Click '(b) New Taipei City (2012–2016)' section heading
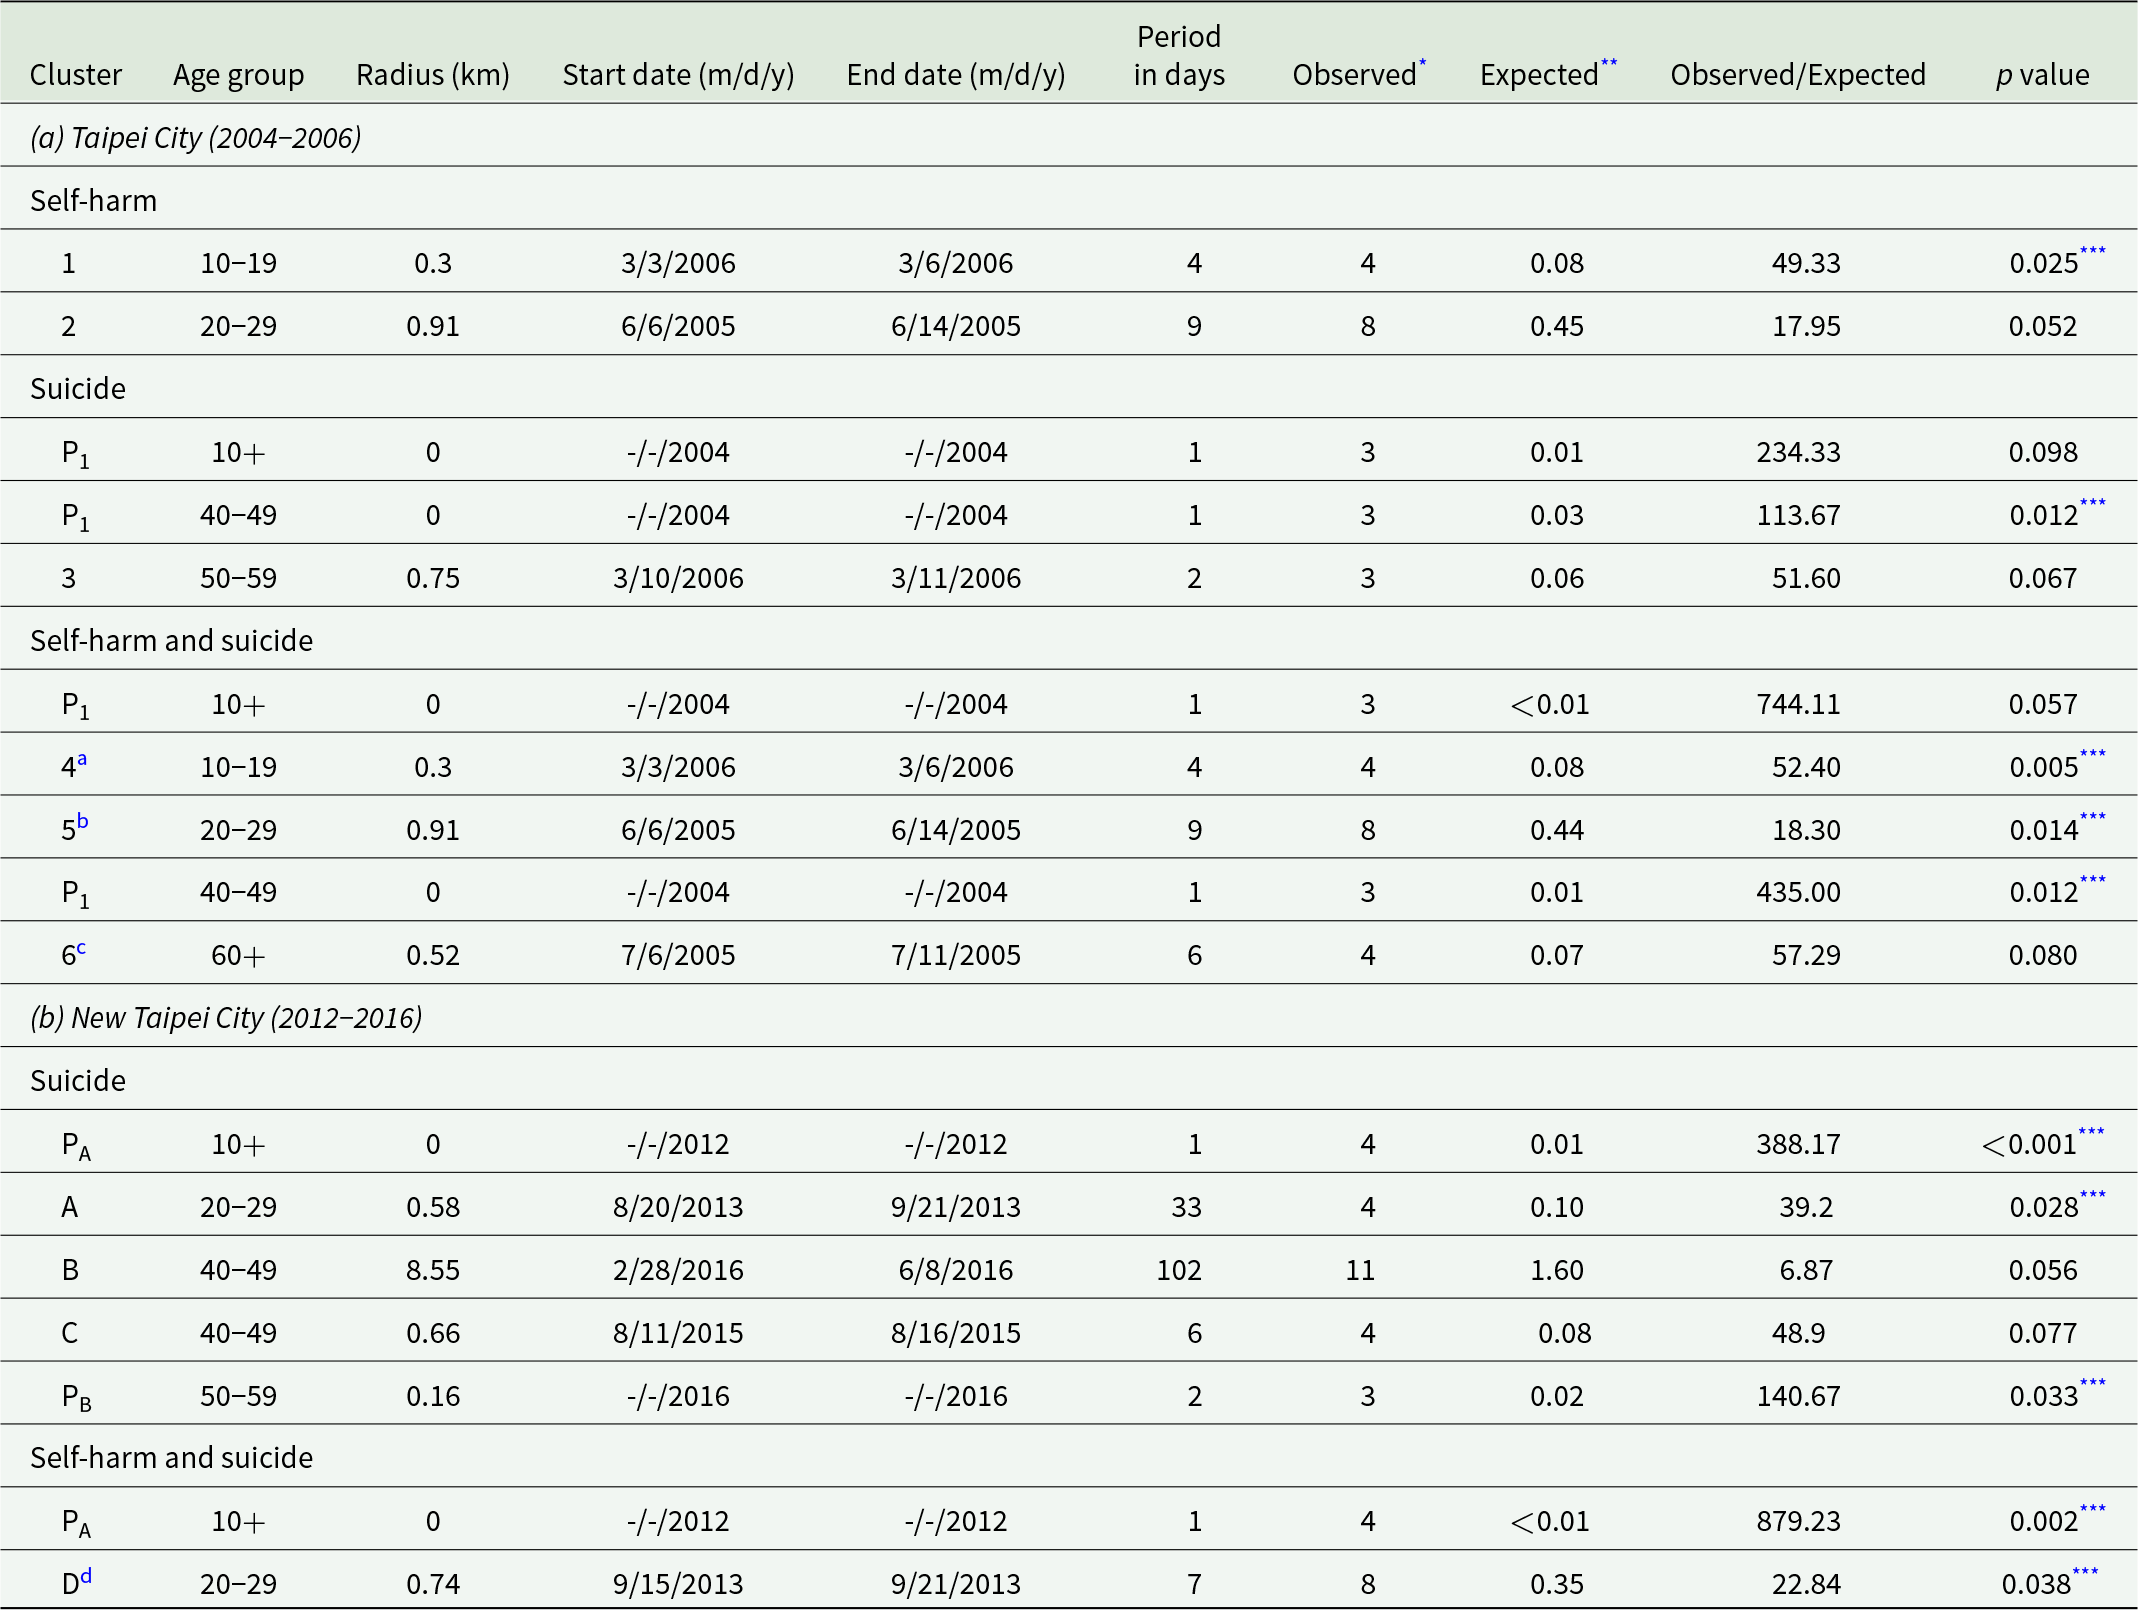The width and height of the screenshot is (2138, 1610). click(226, 1018)
